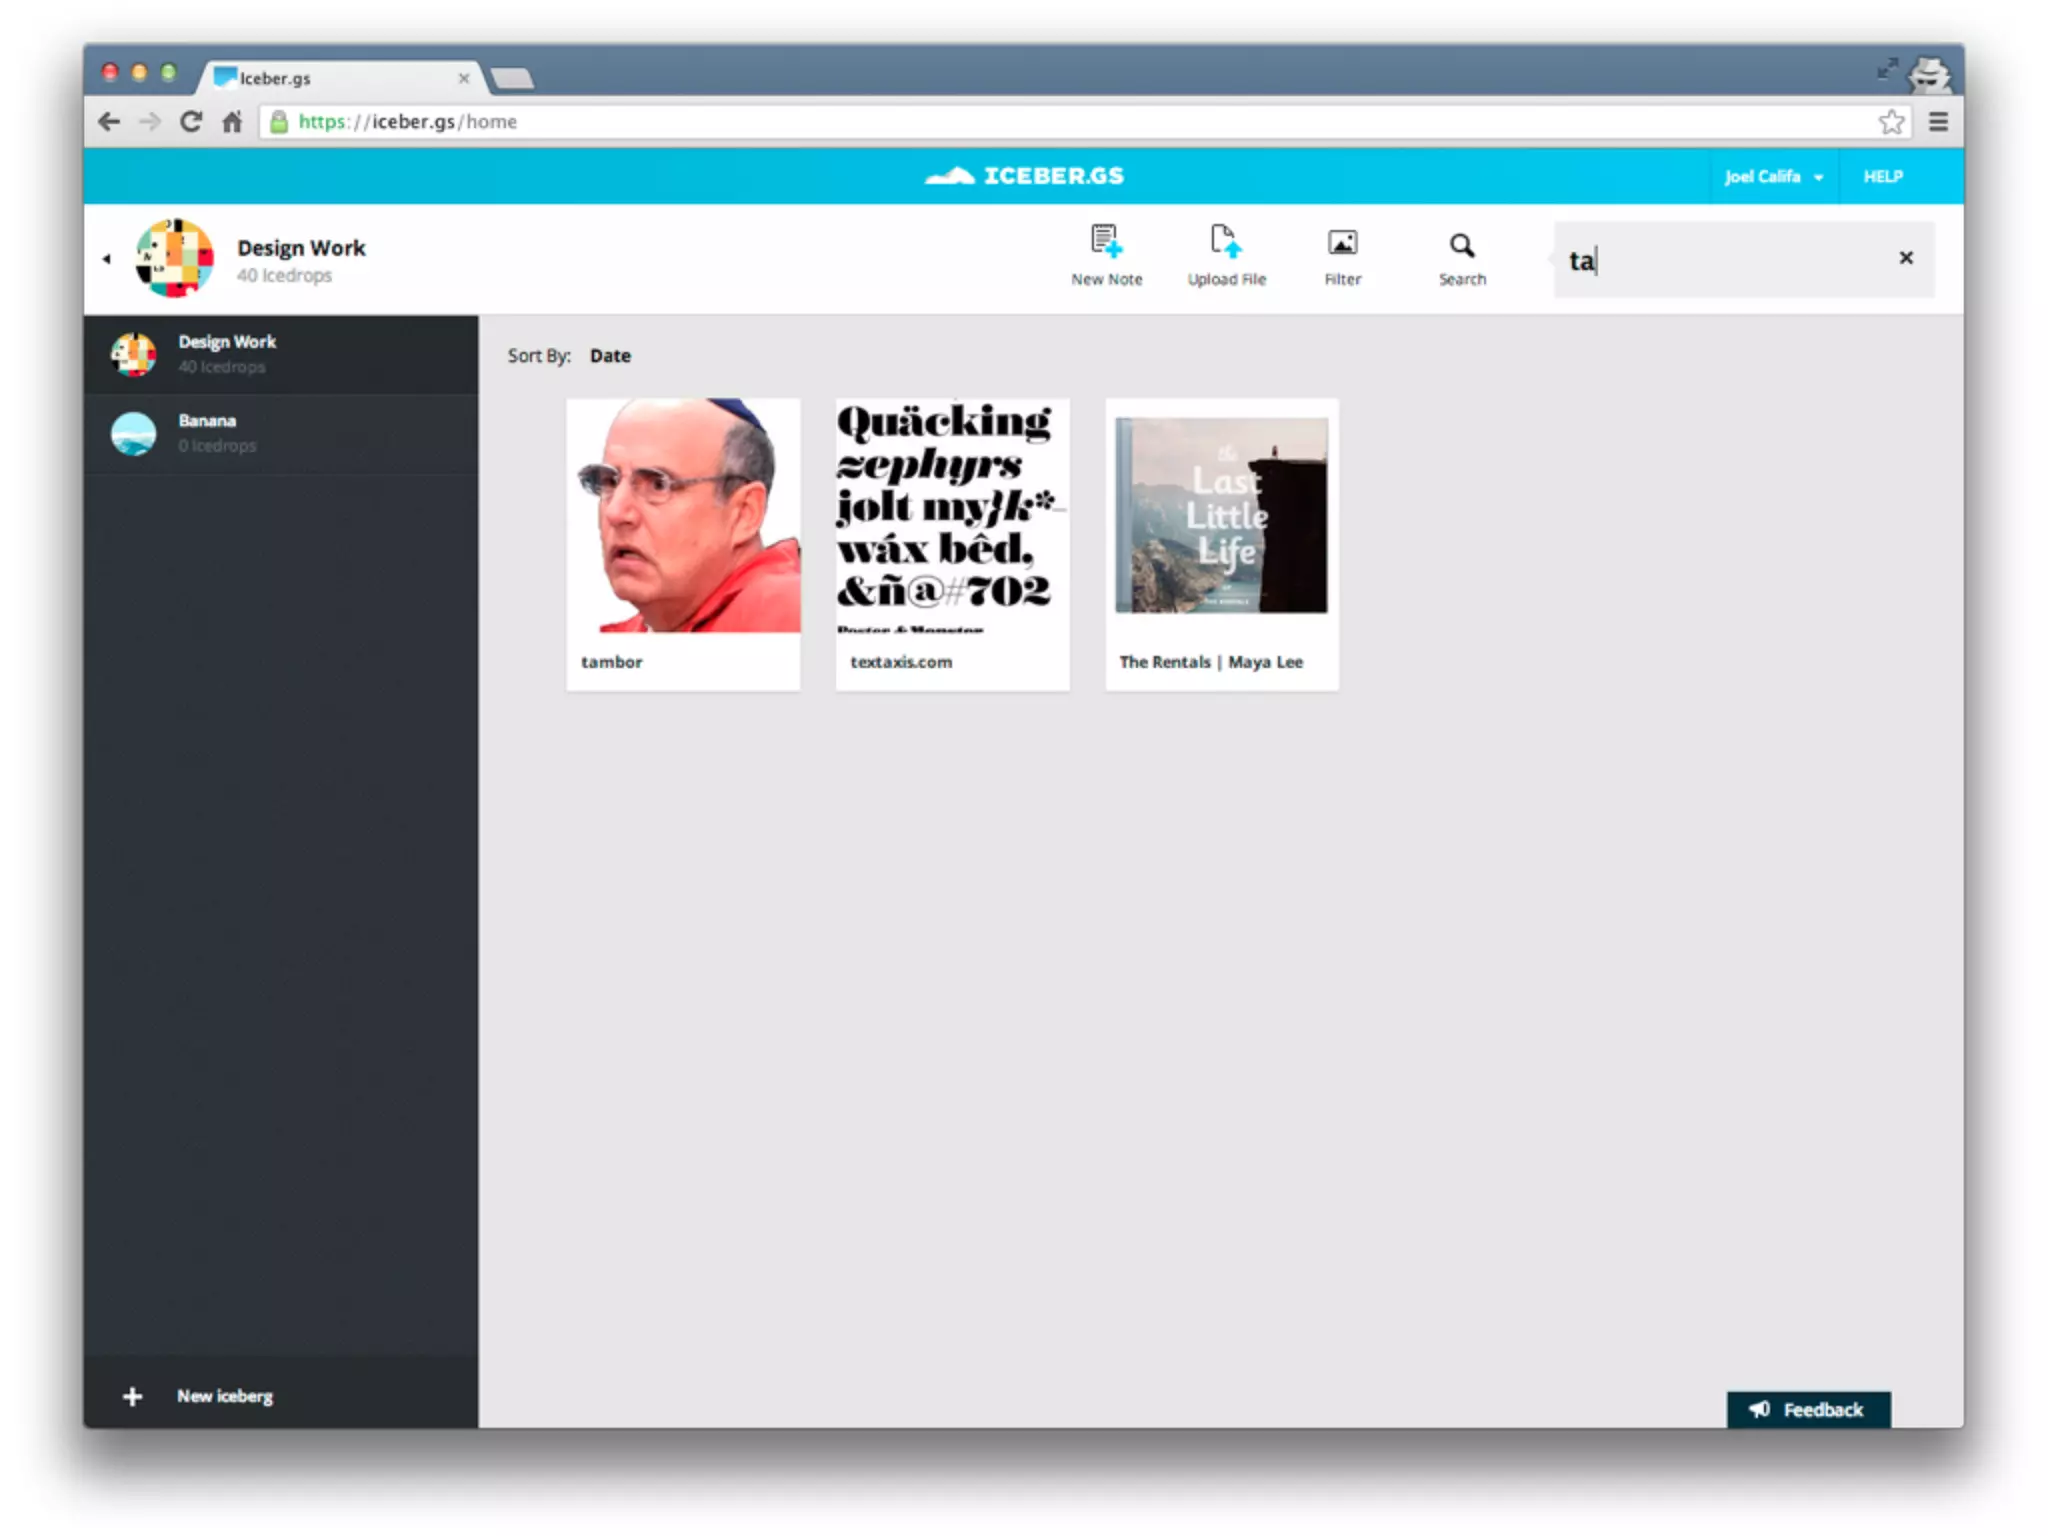Go to browser home icon
This screenshot has height=1536, width=2048.
pos(232,122)
